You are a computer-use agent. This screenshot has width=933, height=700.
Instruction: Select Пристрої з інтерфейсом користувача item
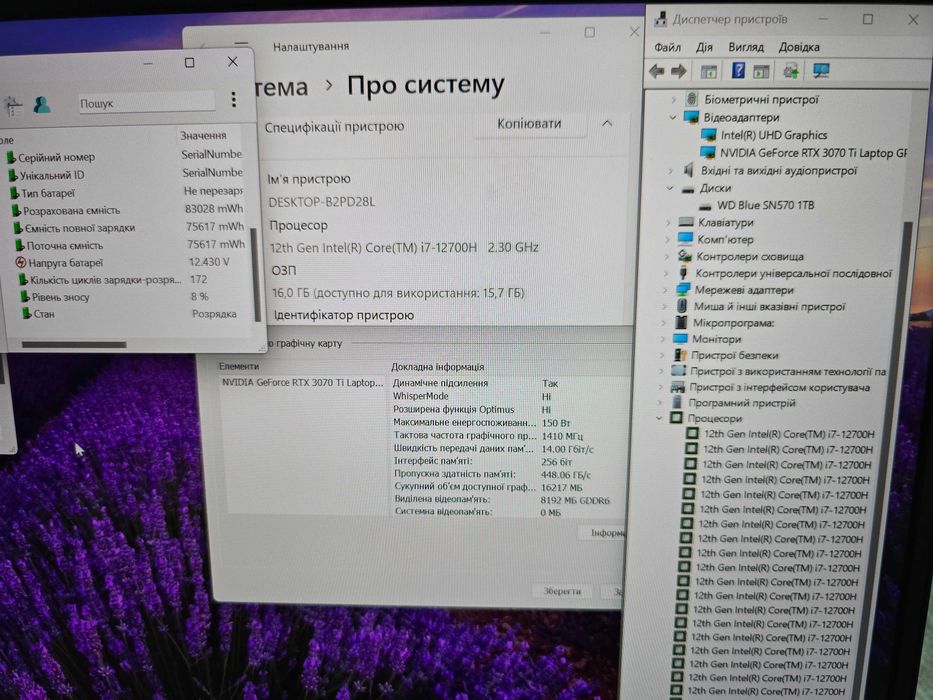click(779, 388)
